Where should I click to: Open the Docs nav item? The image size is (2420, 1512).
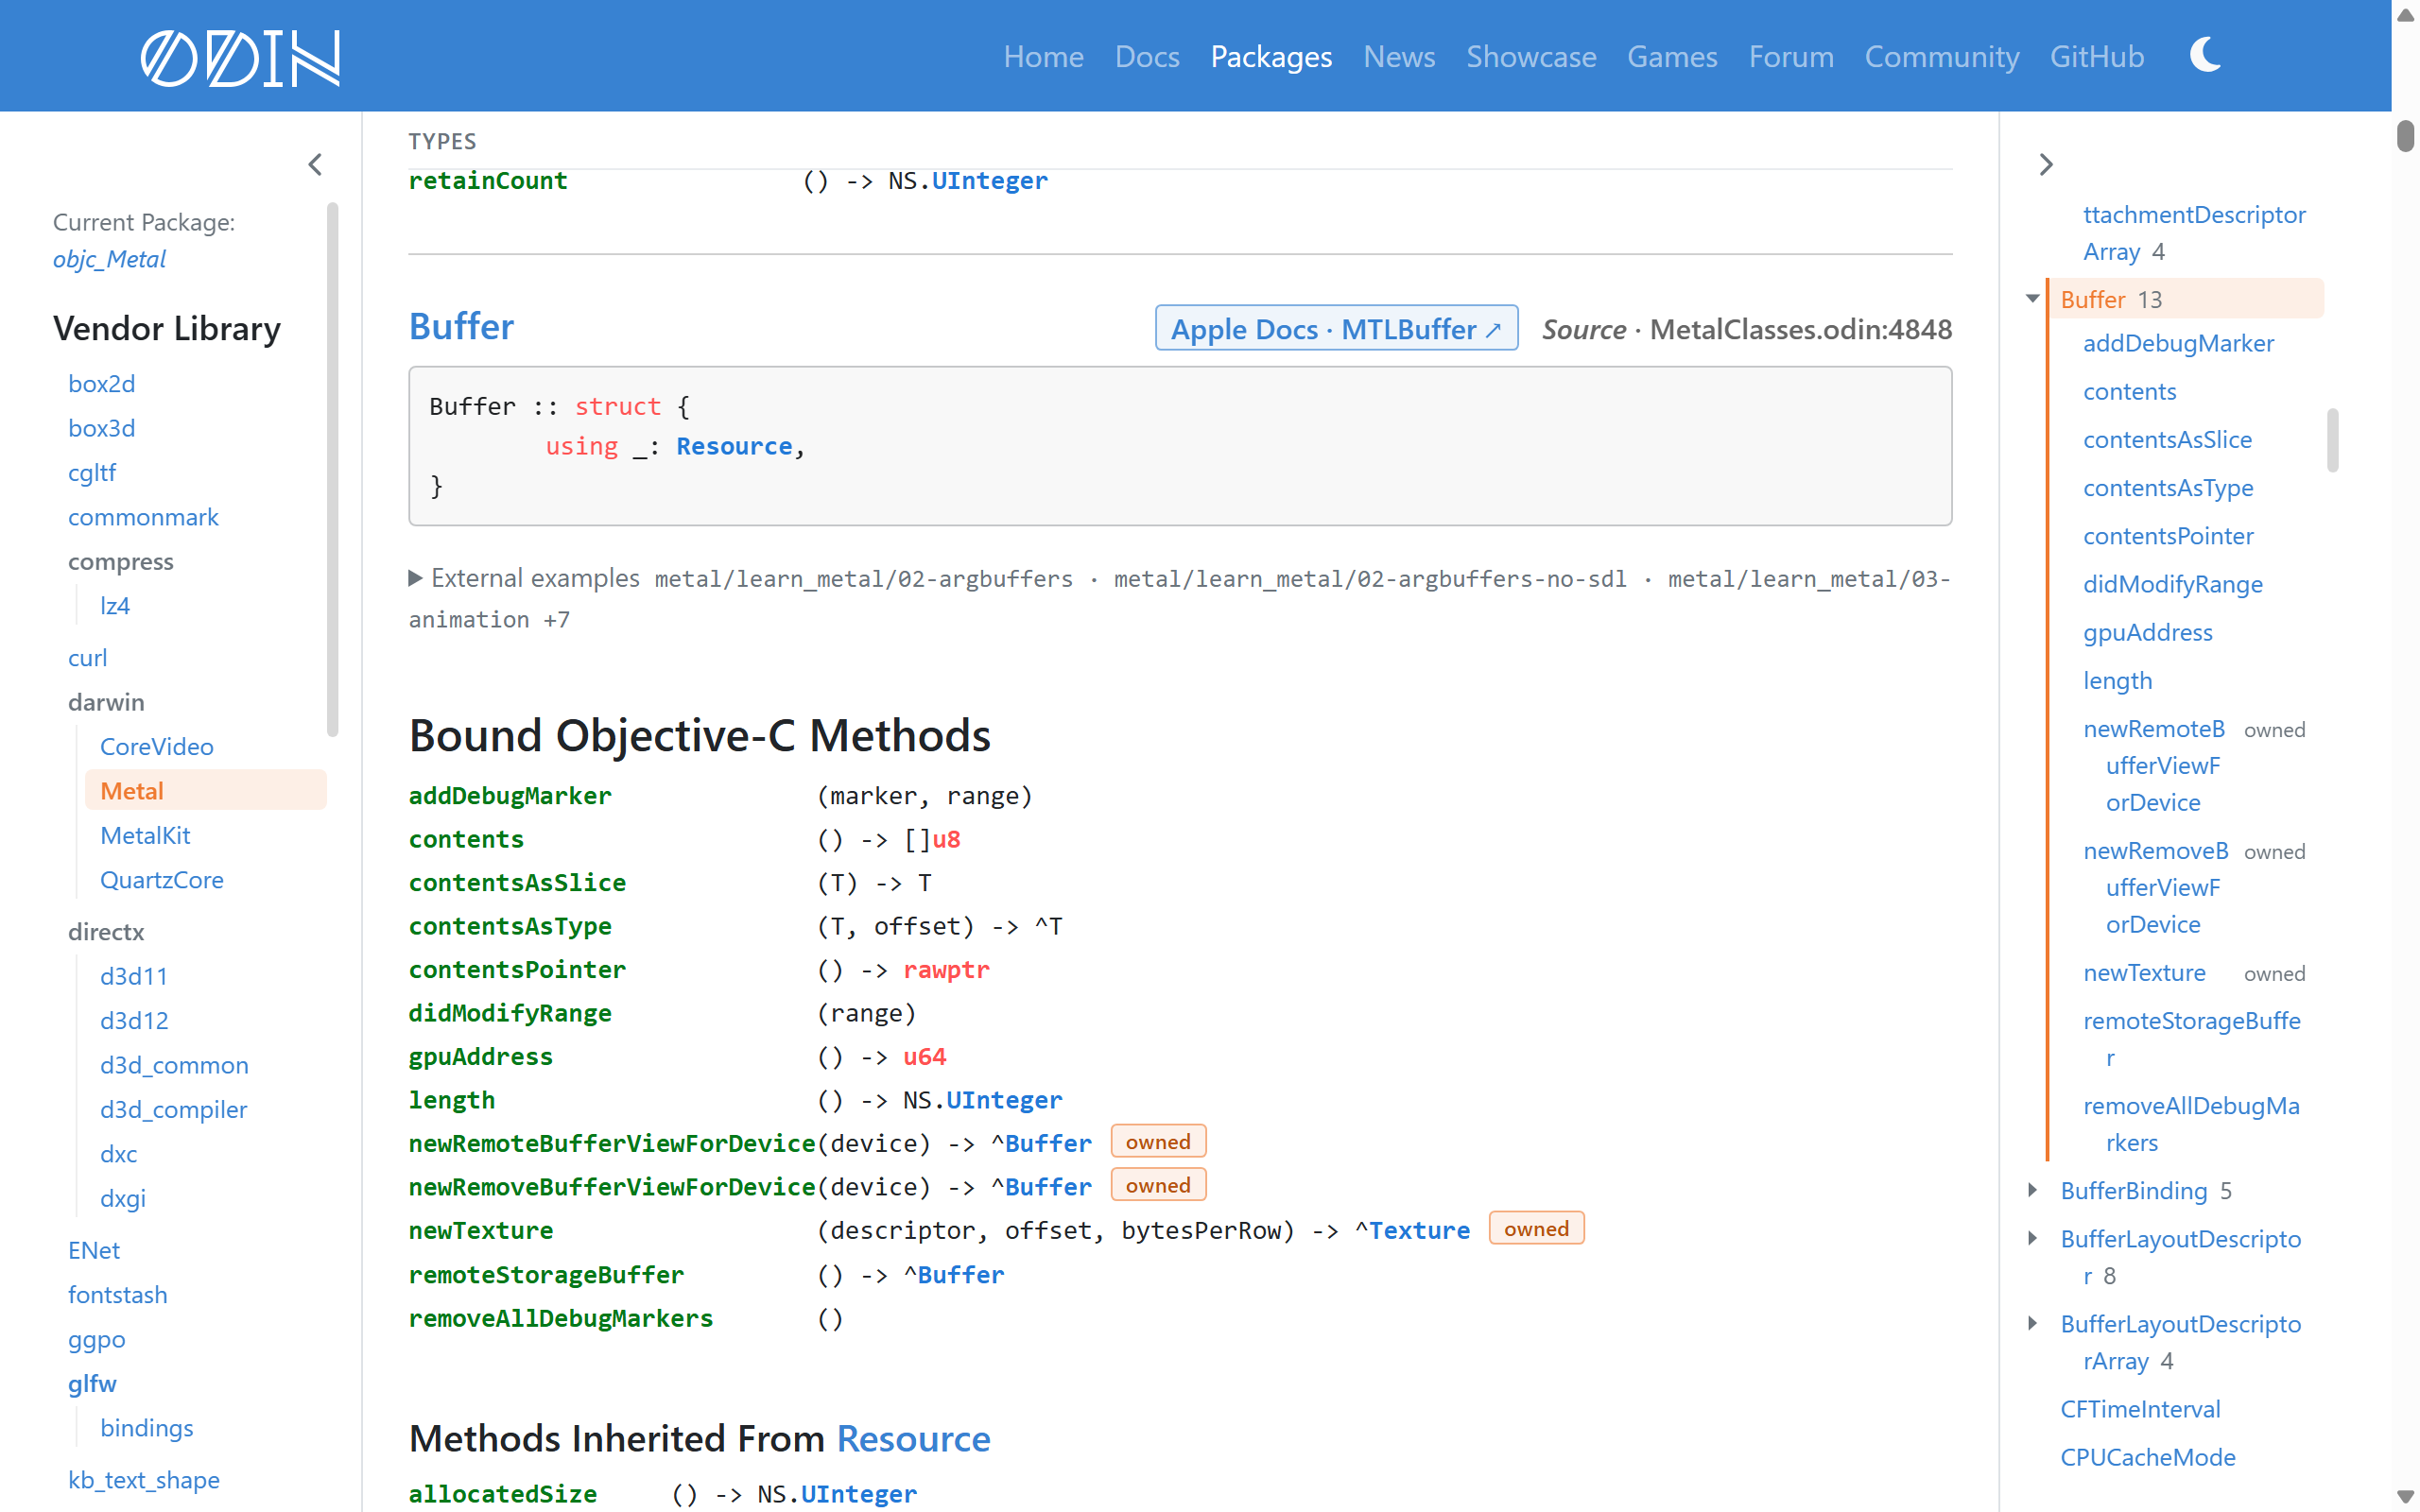coord(1147,56)
